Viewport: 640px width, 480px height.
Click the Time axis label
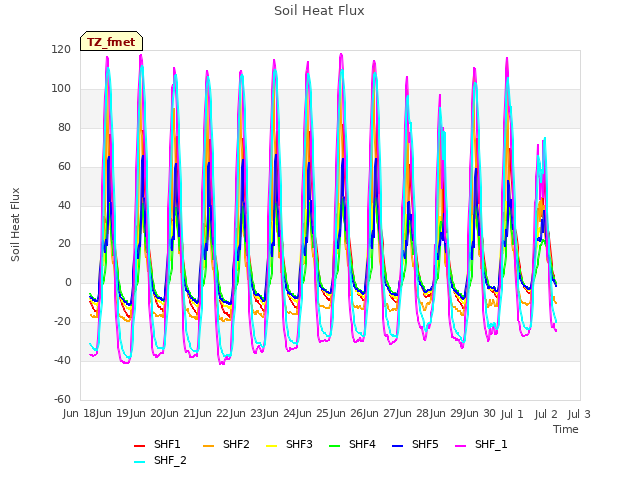coord(566,429)
